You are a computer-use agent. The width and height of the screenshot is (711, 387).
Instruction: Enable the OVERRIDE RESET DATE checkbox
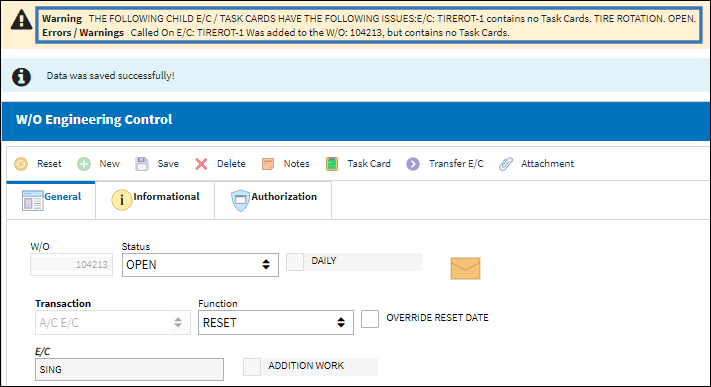click(370, 318)
